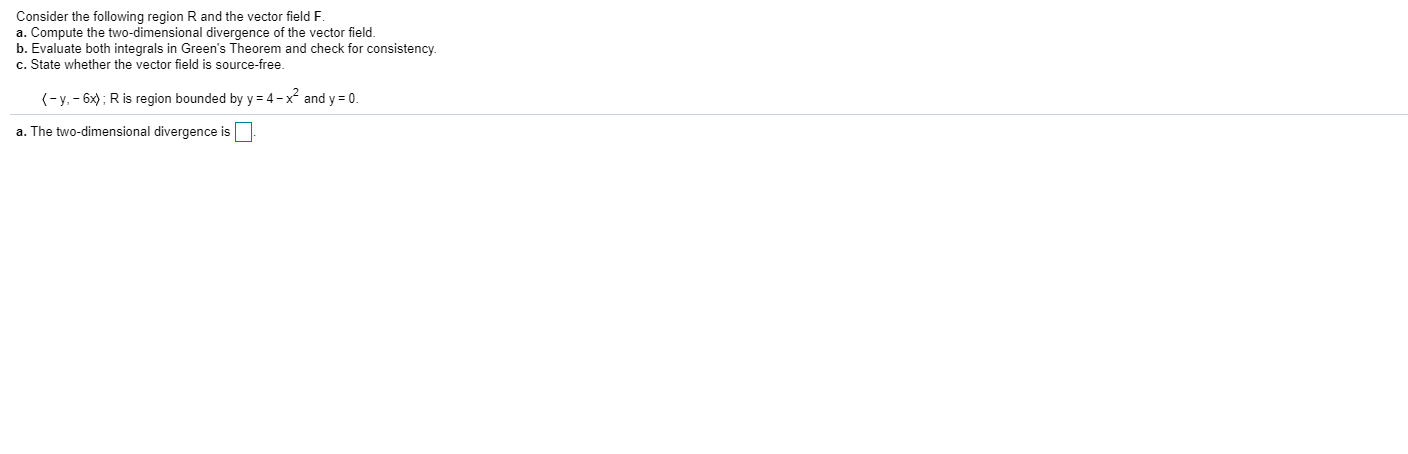The image size is (1408, 454).
Task: Click the 'y = 0' boundary equation
Action: [342, 99]
